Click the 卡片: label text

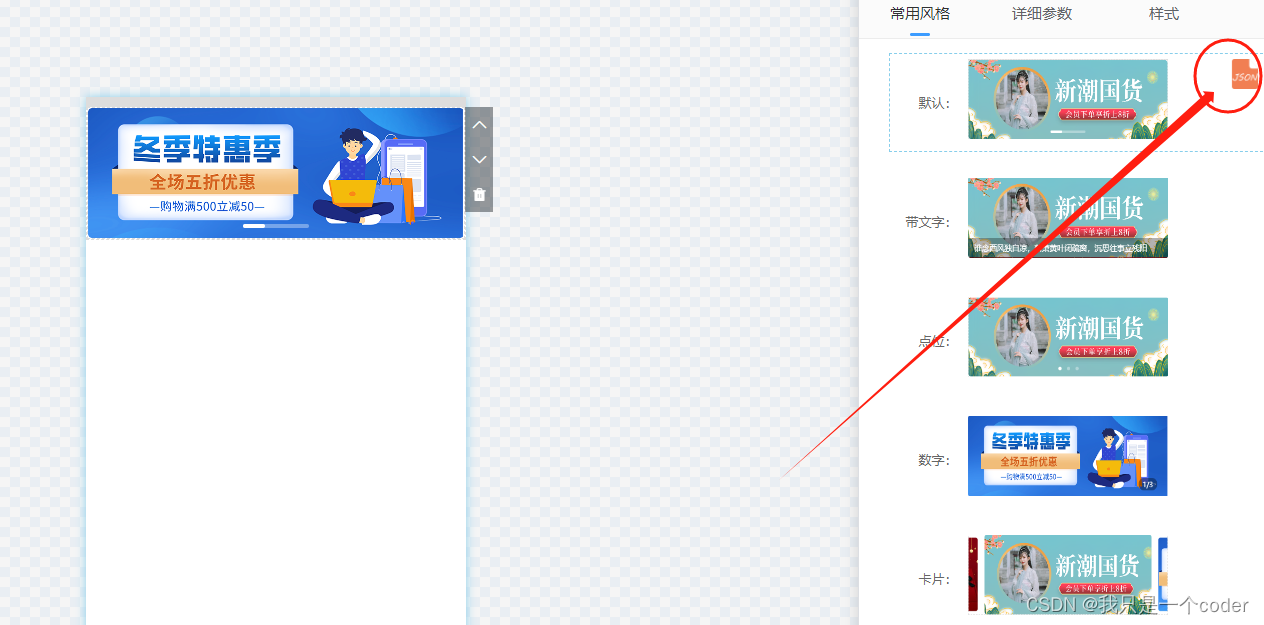(934, 579)
